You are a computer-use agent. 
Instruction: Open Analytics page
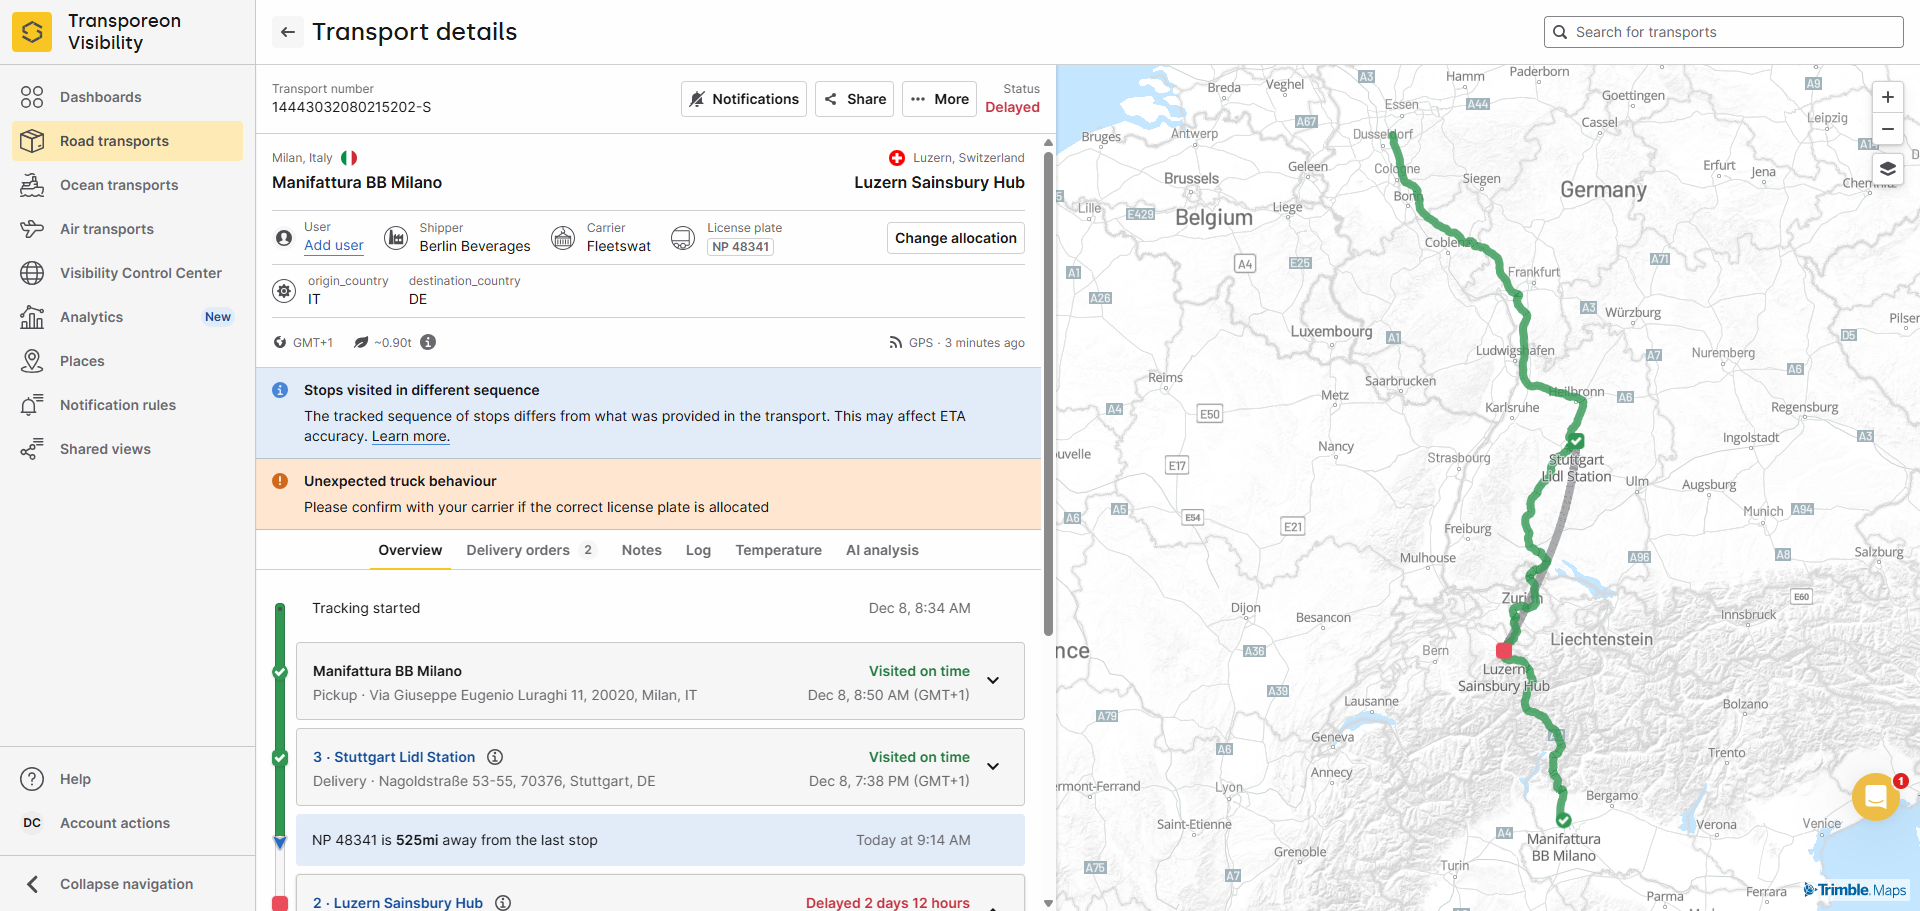coord(127,317)
